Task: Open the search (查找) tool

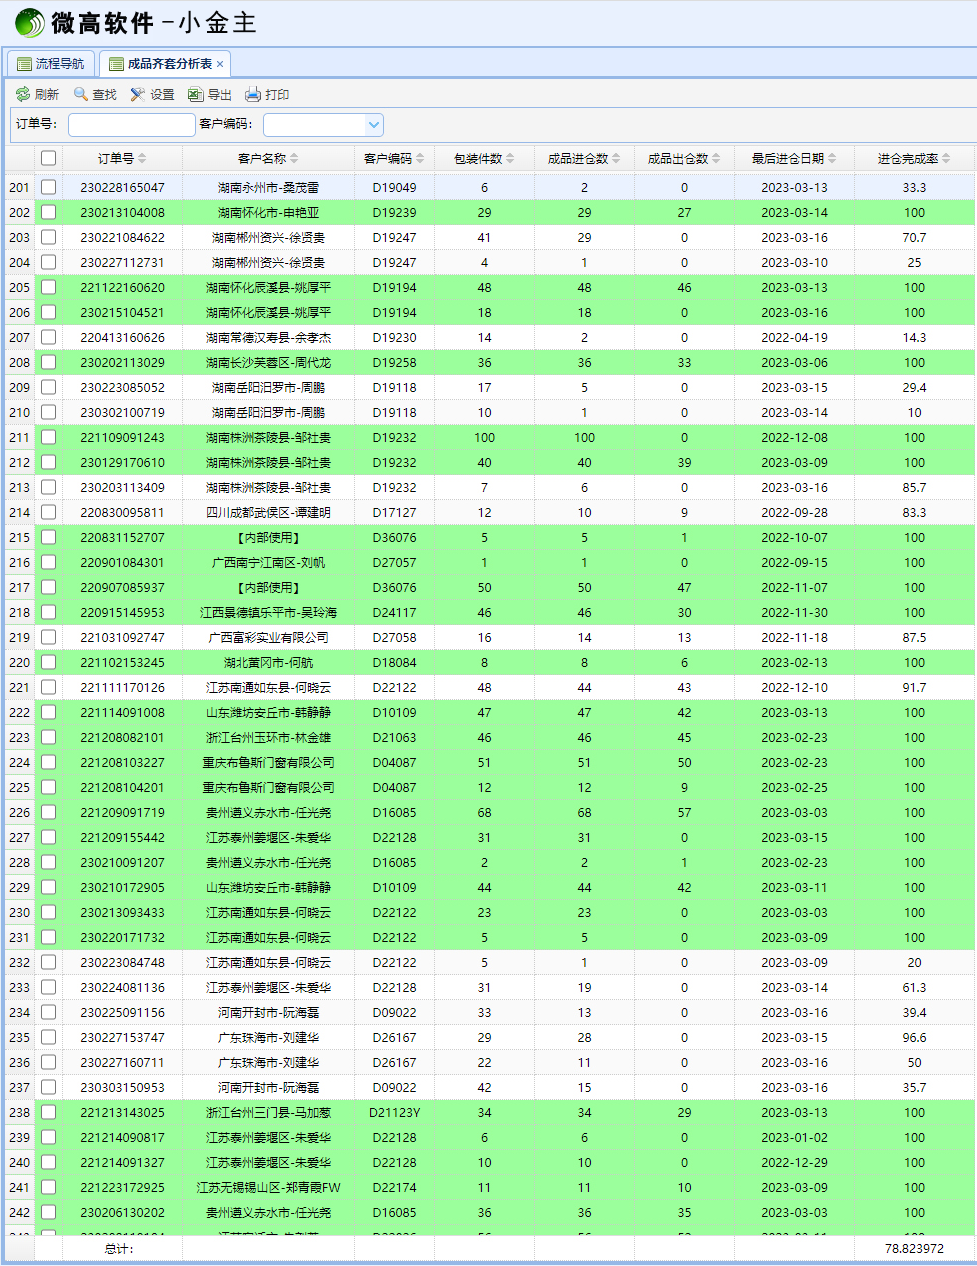Action: (81, 94)
